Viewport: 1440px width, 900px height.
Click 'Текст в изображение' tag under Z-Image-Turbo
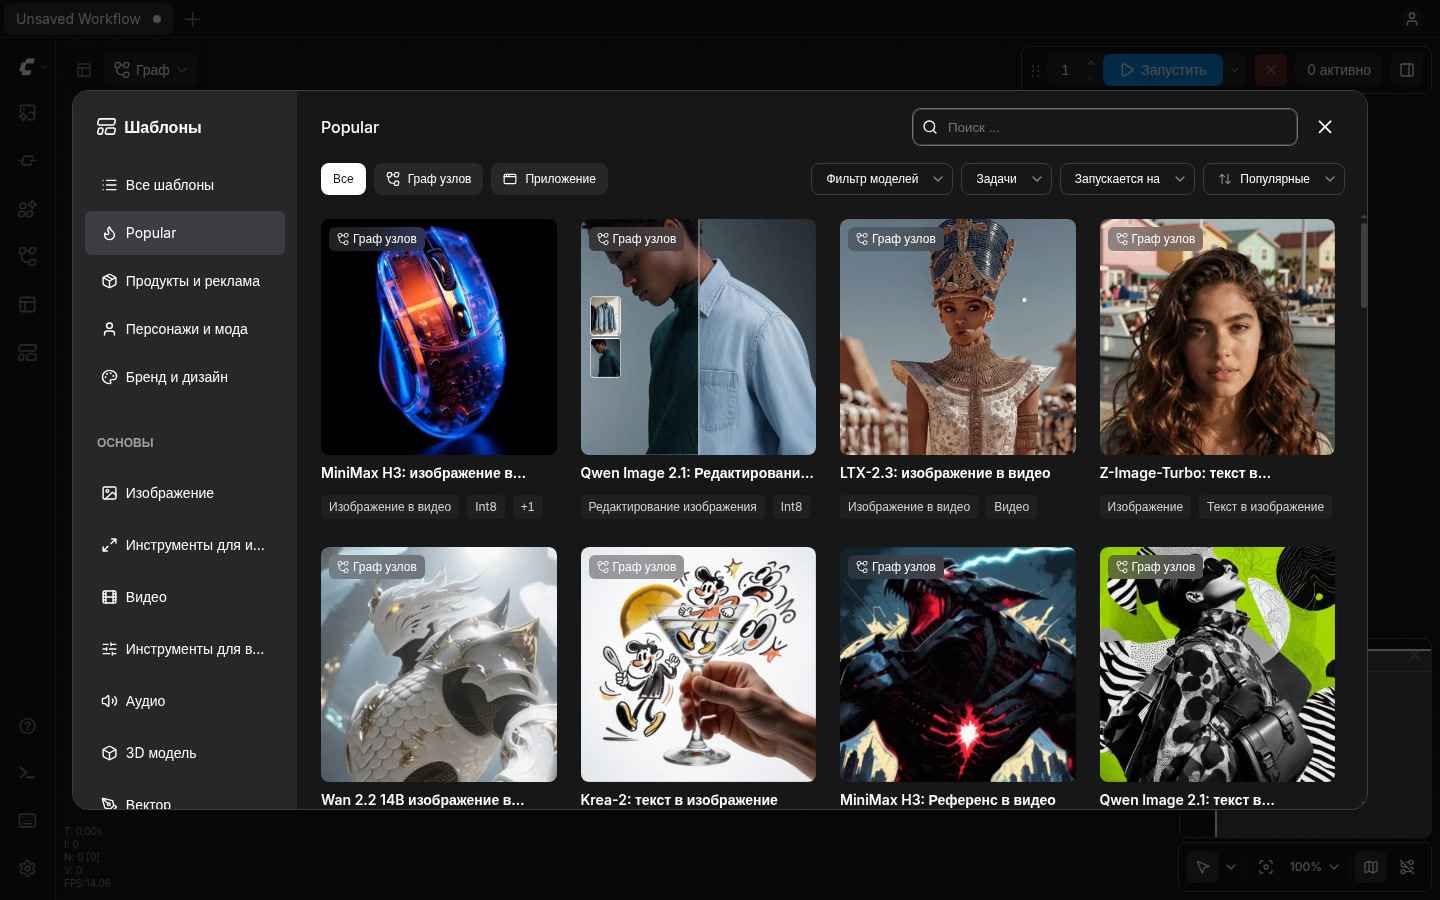(1265, 507)
